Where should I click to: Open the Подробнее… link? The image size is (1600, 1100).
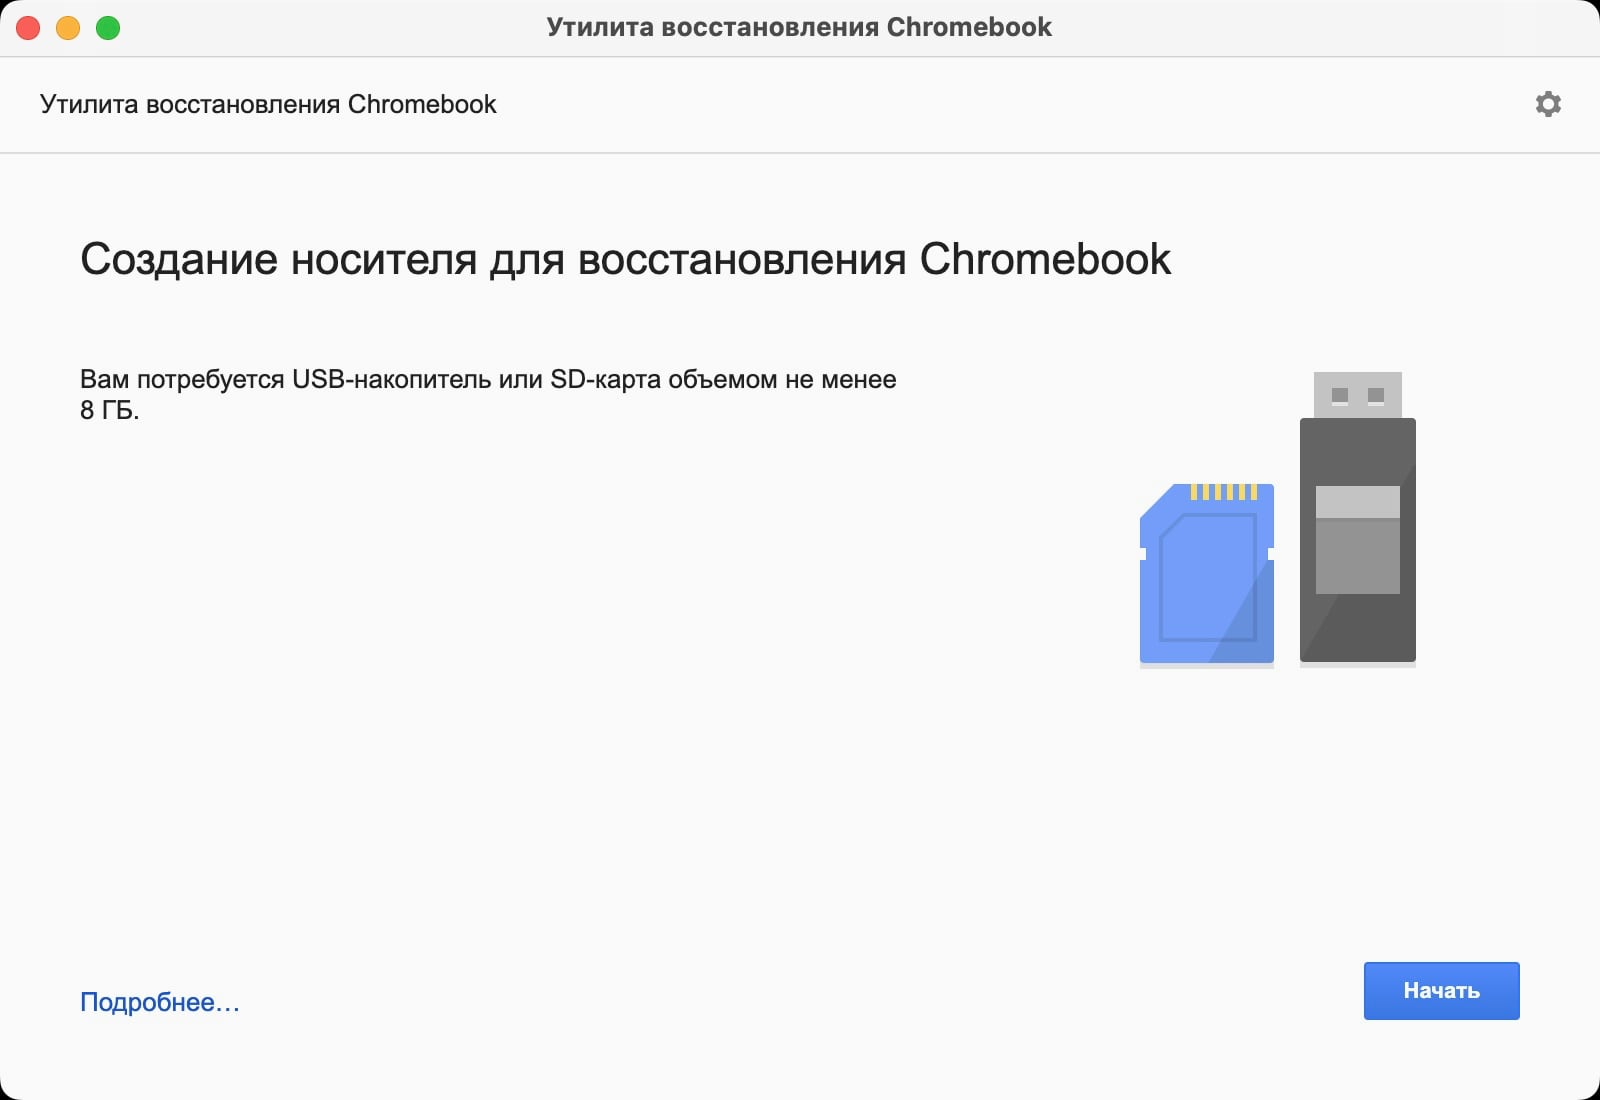click(x=160, y=1002)
